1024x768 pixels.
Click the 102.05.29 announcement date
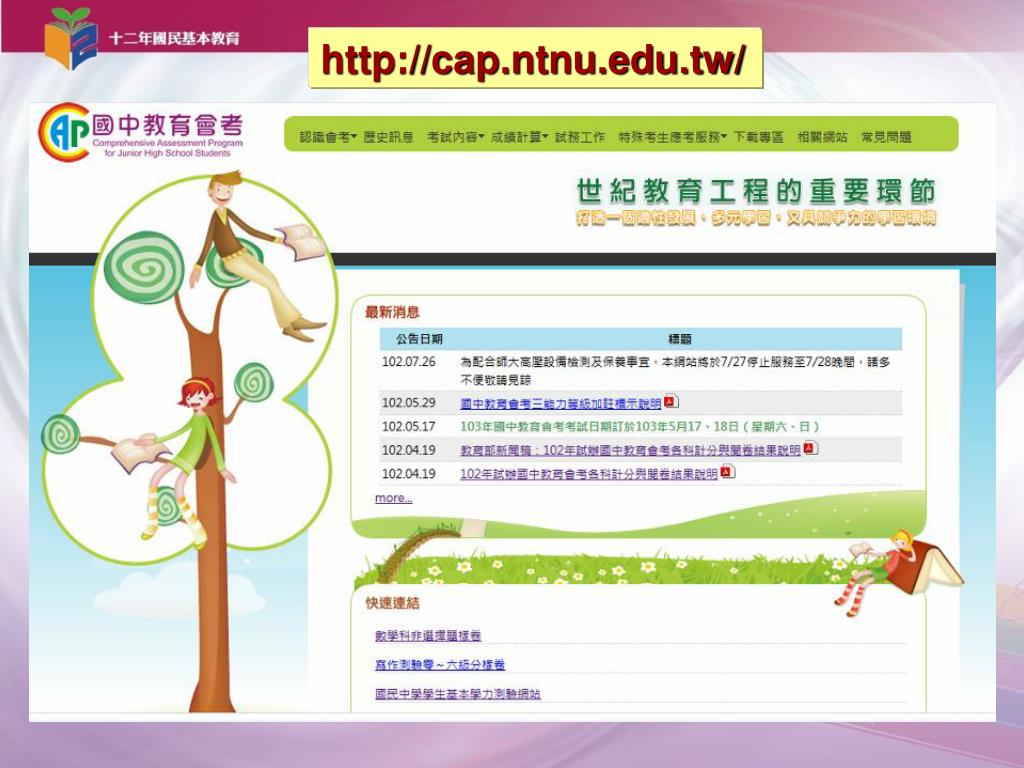tap(409, 403)
